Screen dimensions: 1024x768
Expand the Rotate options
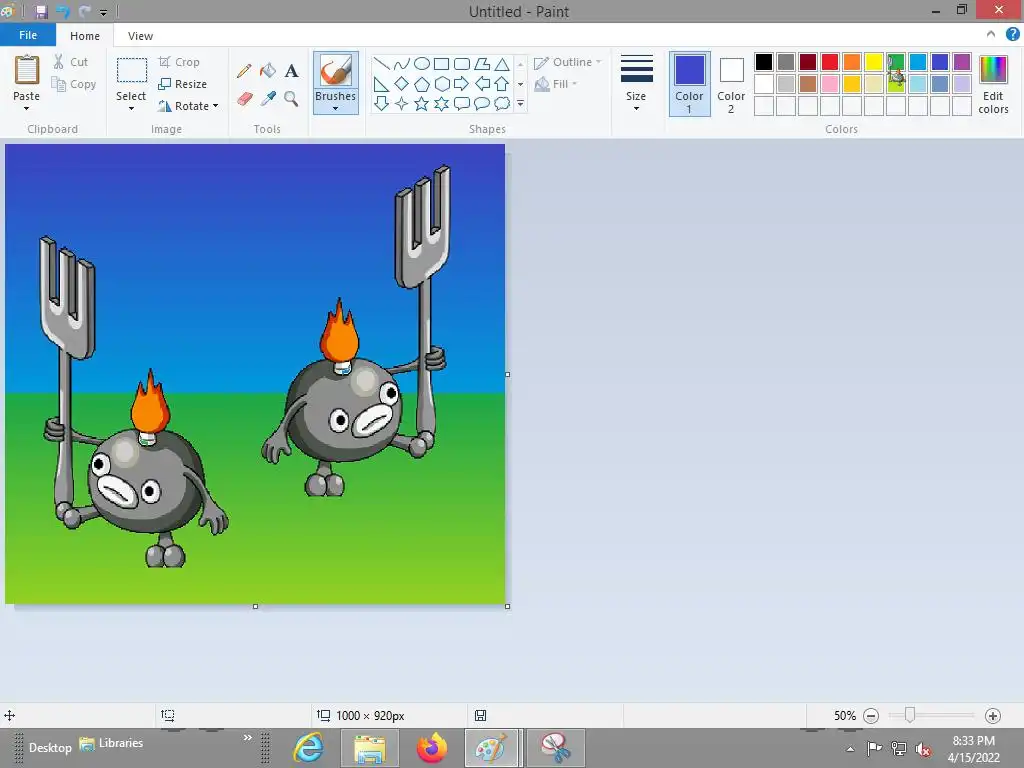click(216, 106)
